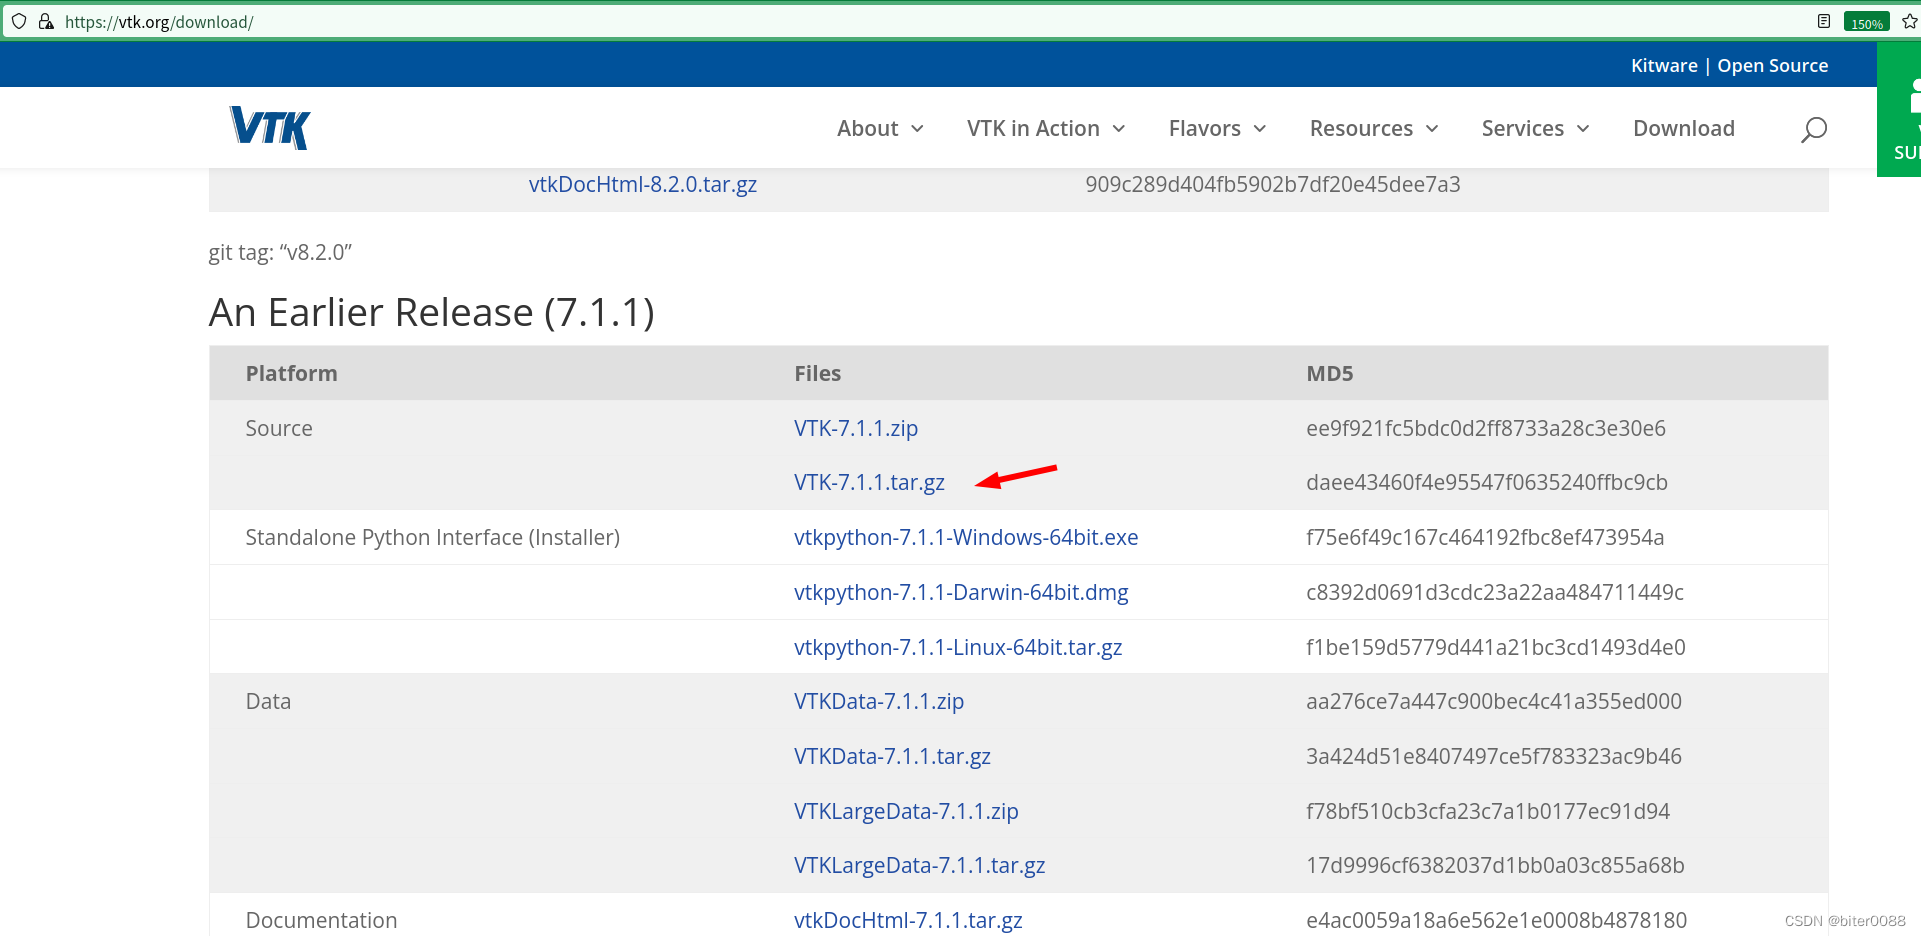
Task: Download VTKLargeData-7.1.1.tar.gz
Action: (919, 865)
